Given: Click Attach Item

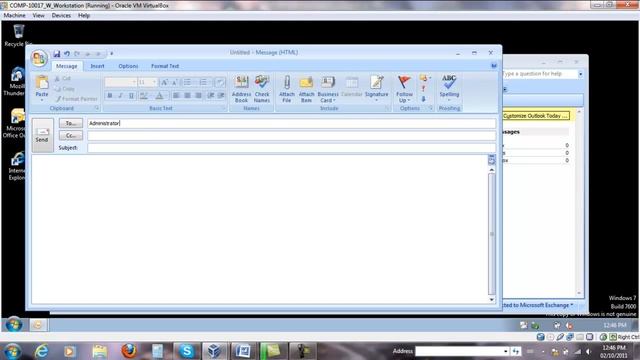Looking at the screenshot, I should 306,89.
